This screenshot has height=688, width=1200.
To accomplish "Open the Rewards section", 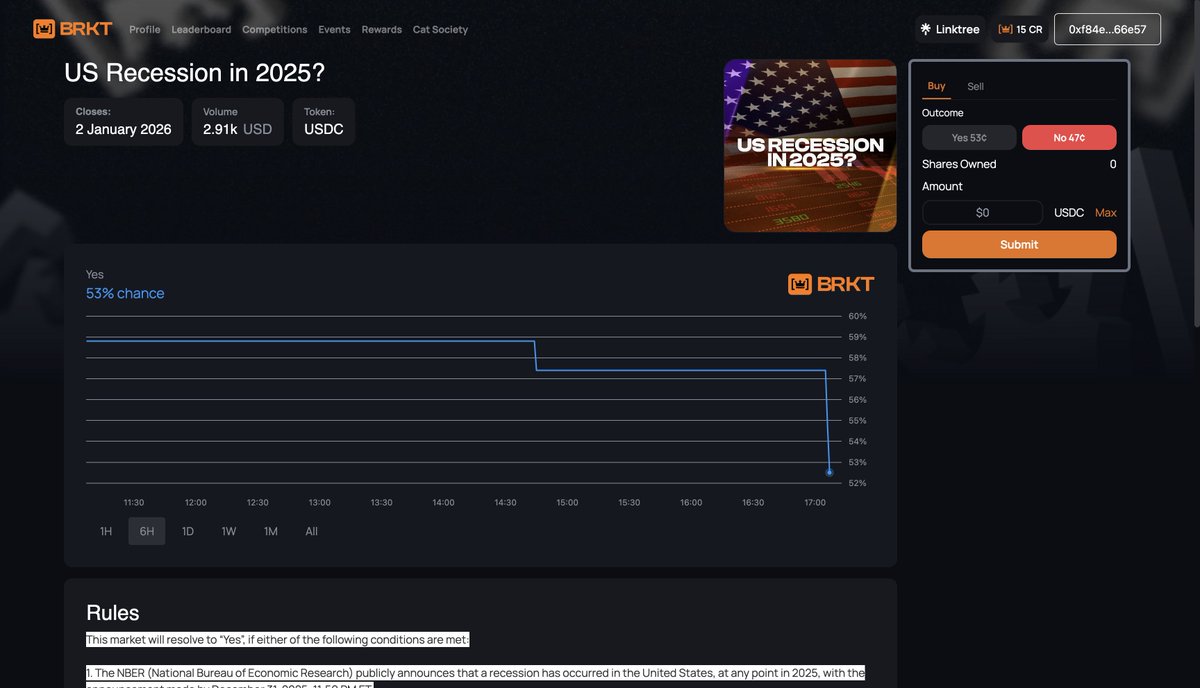I will (x=382, y=30).
